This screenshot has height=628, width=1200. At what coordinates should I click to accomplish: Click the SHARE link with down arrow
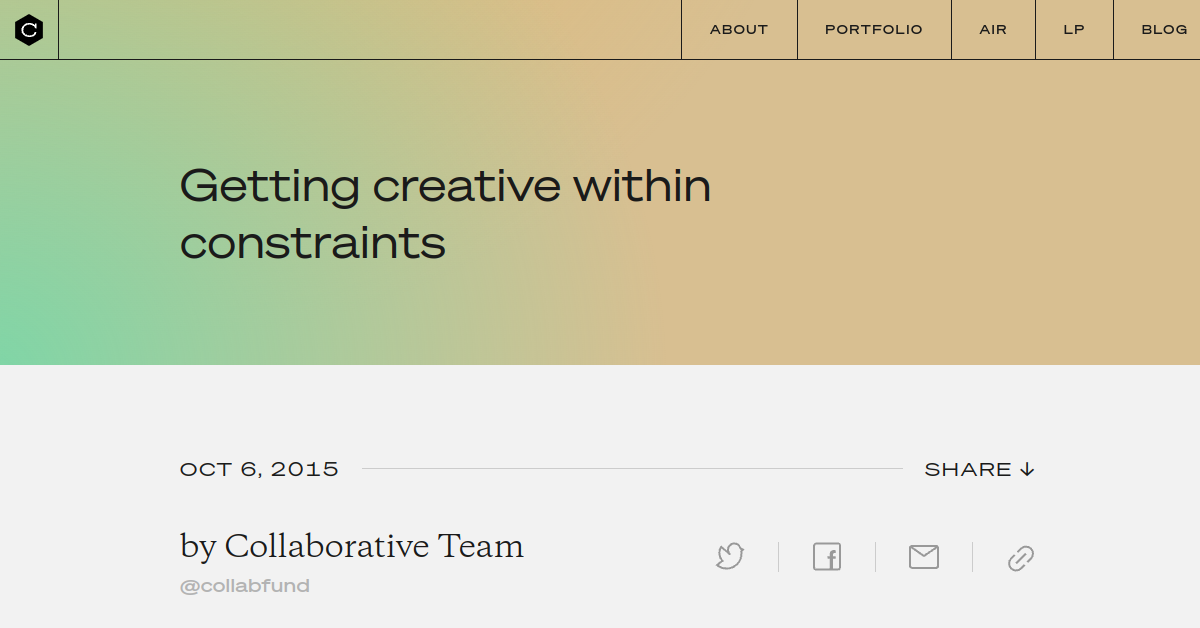pos(978,468)
